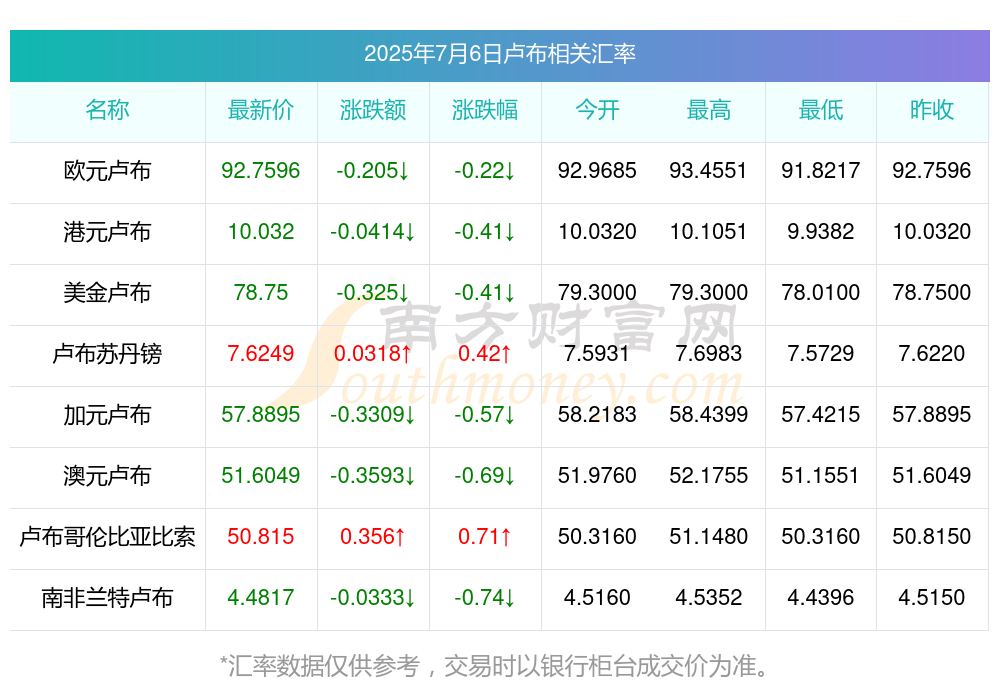Click change percent -0.69↓

485,475
